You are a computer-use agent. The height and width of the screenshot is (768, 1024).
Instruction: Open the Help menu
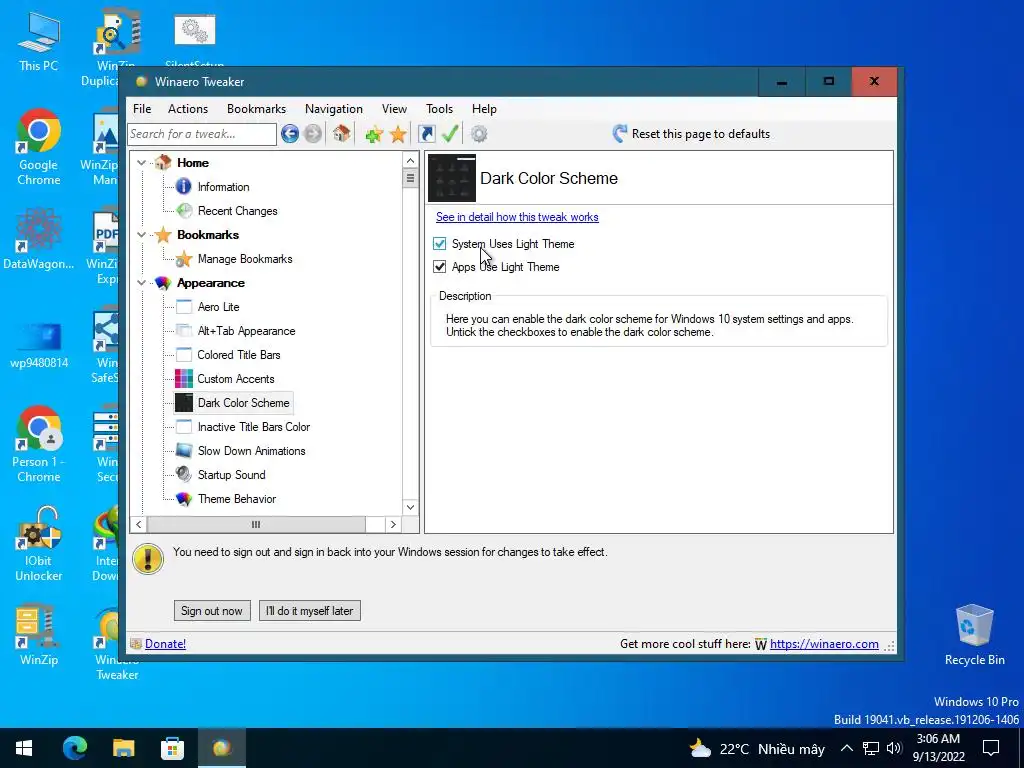click(x=484, y=109)
